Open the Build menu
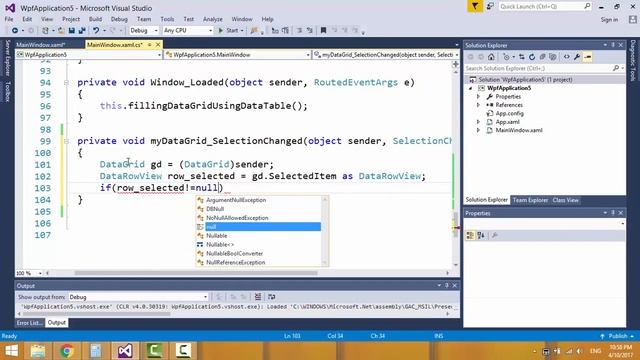 95,19
